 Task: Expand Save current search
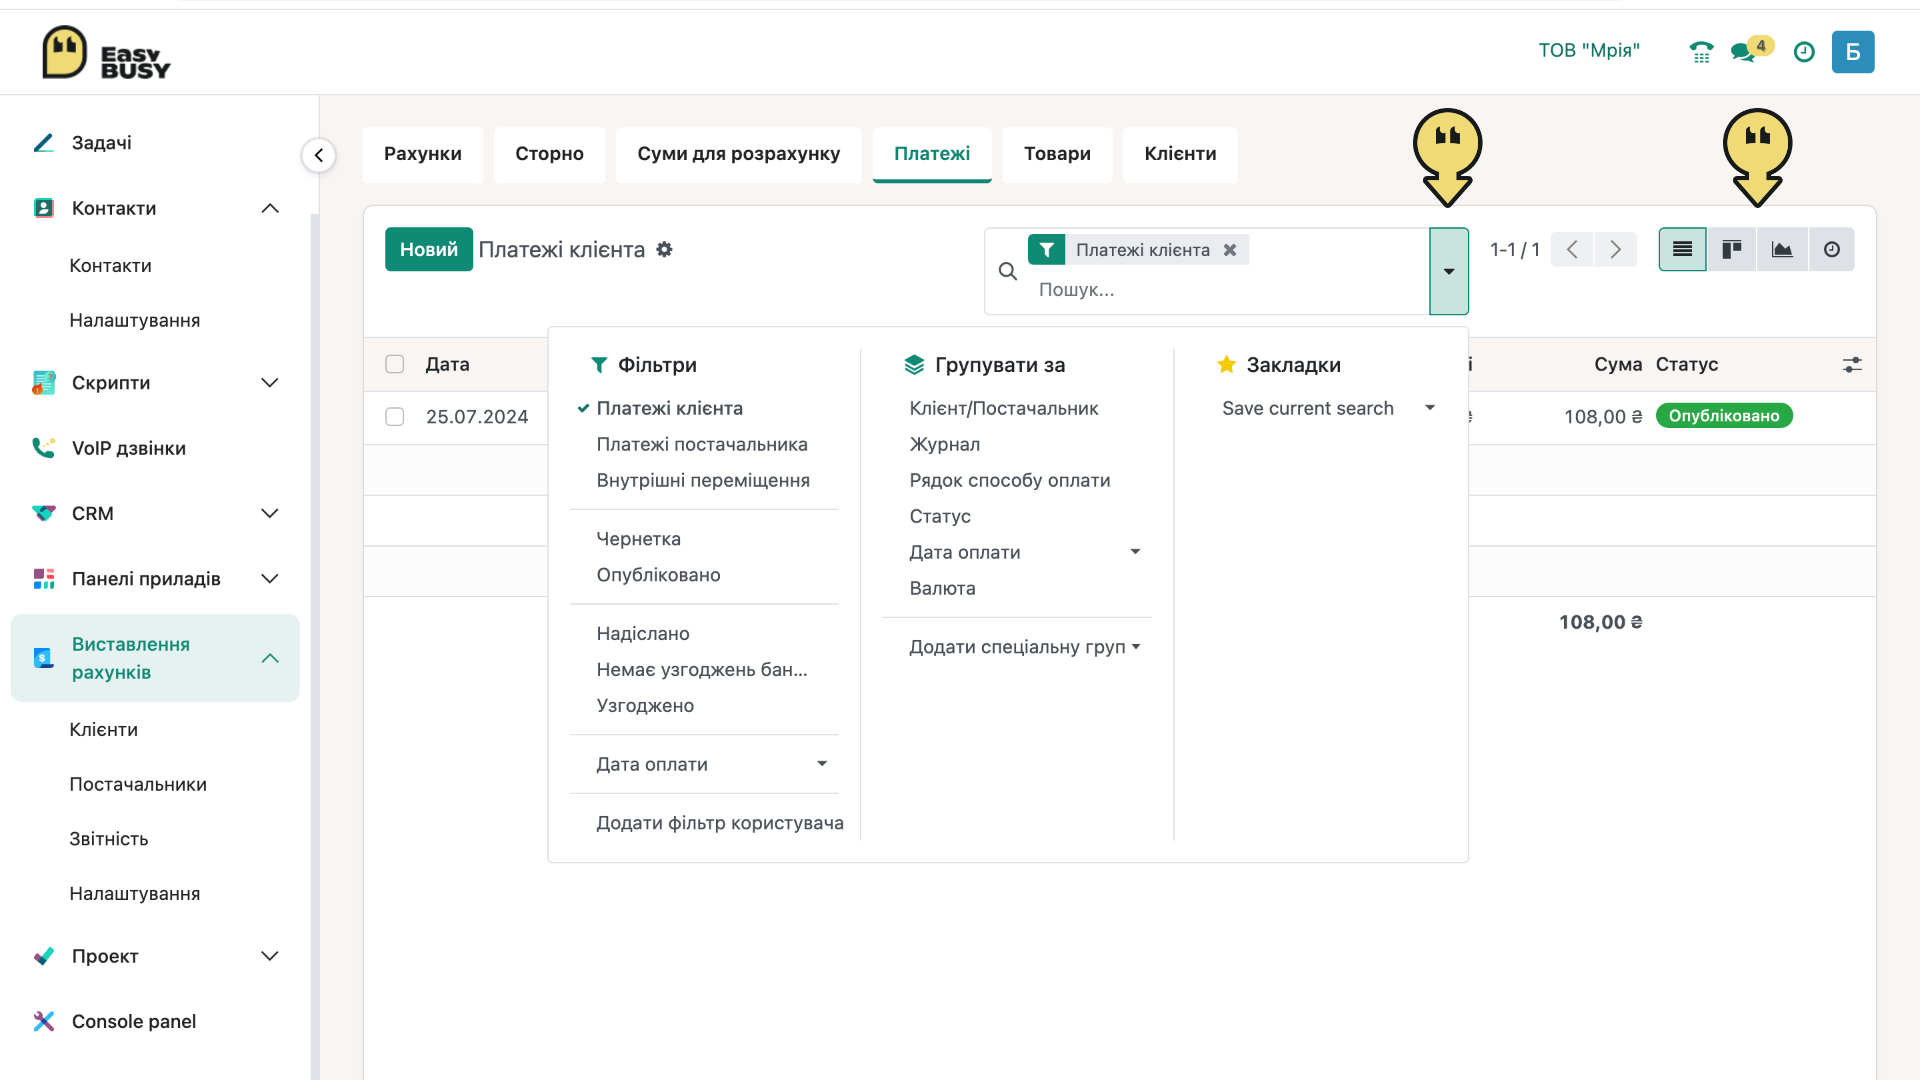[x=1328, y=408]
